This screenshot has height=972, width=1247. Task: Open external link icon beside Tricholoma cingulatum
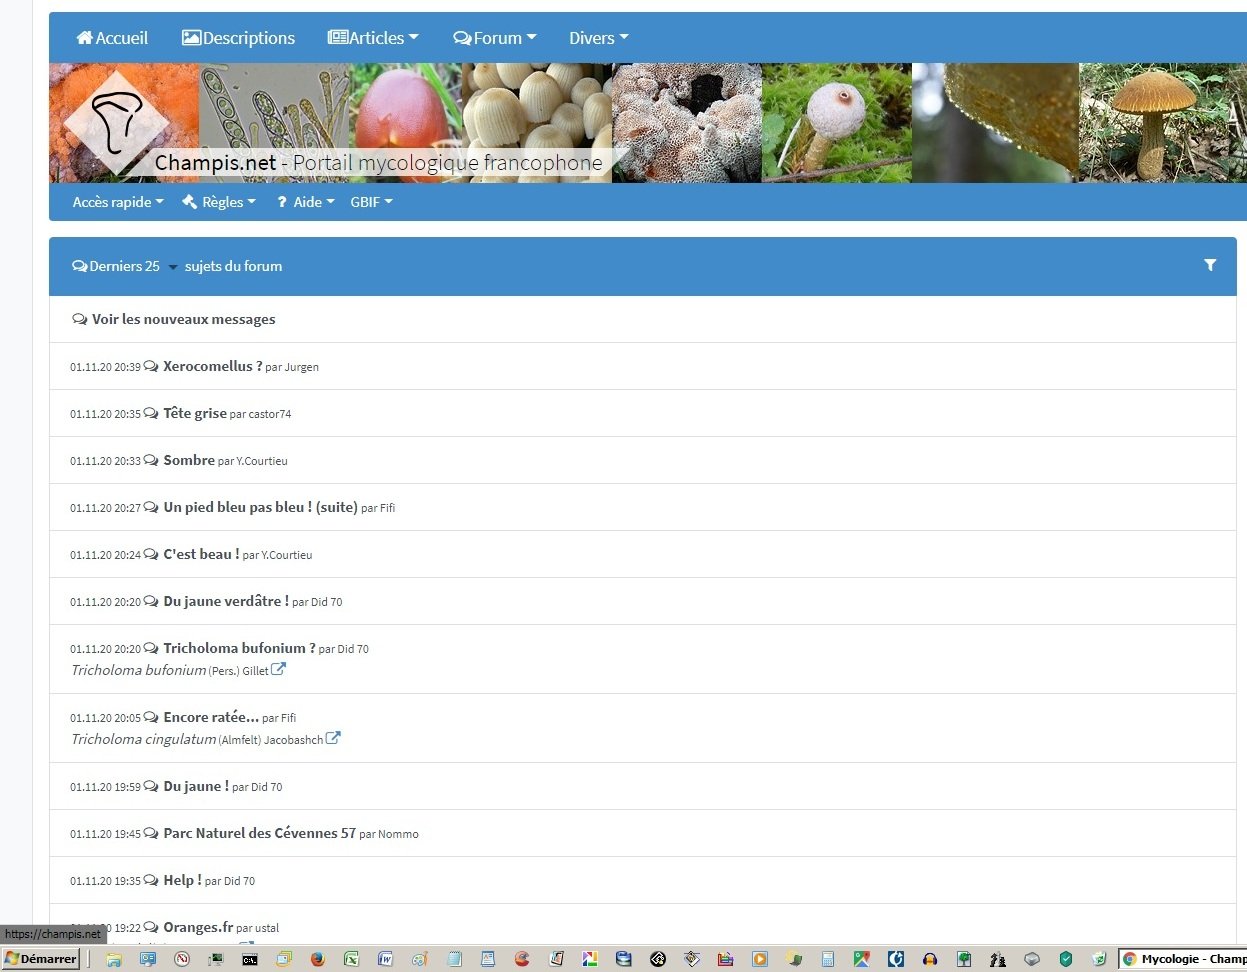pyautogui.click(x=333, y=739)
